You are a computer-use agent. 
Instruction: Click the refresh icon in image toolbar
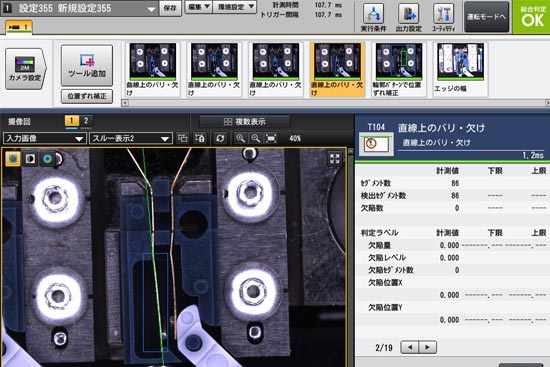(x=220, y=138)
